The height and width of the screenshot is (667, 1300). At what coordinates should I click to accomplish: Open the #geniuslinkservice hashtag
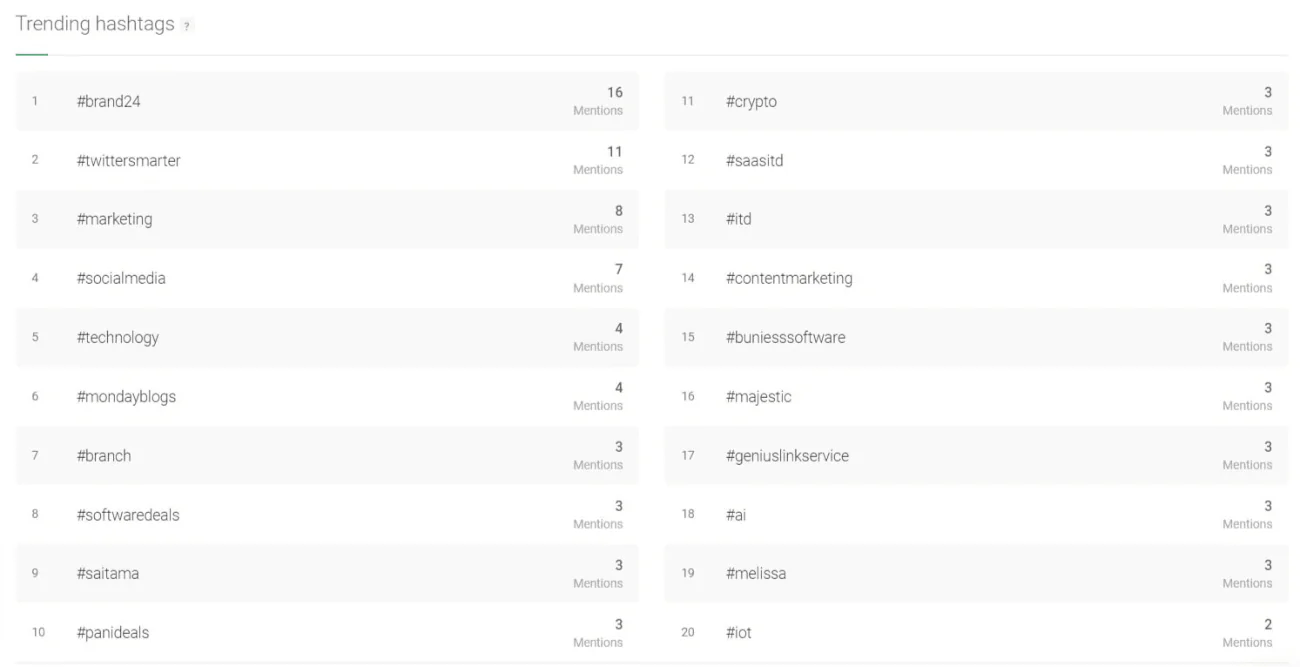(x=786, y=455)
